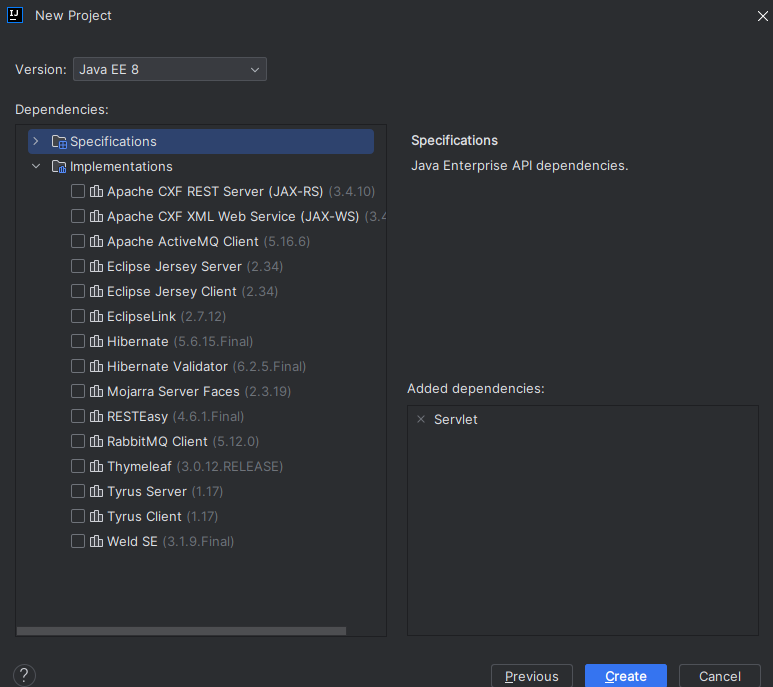773x687 pixels.
Task: Click the Previous button
Action: 532,676
